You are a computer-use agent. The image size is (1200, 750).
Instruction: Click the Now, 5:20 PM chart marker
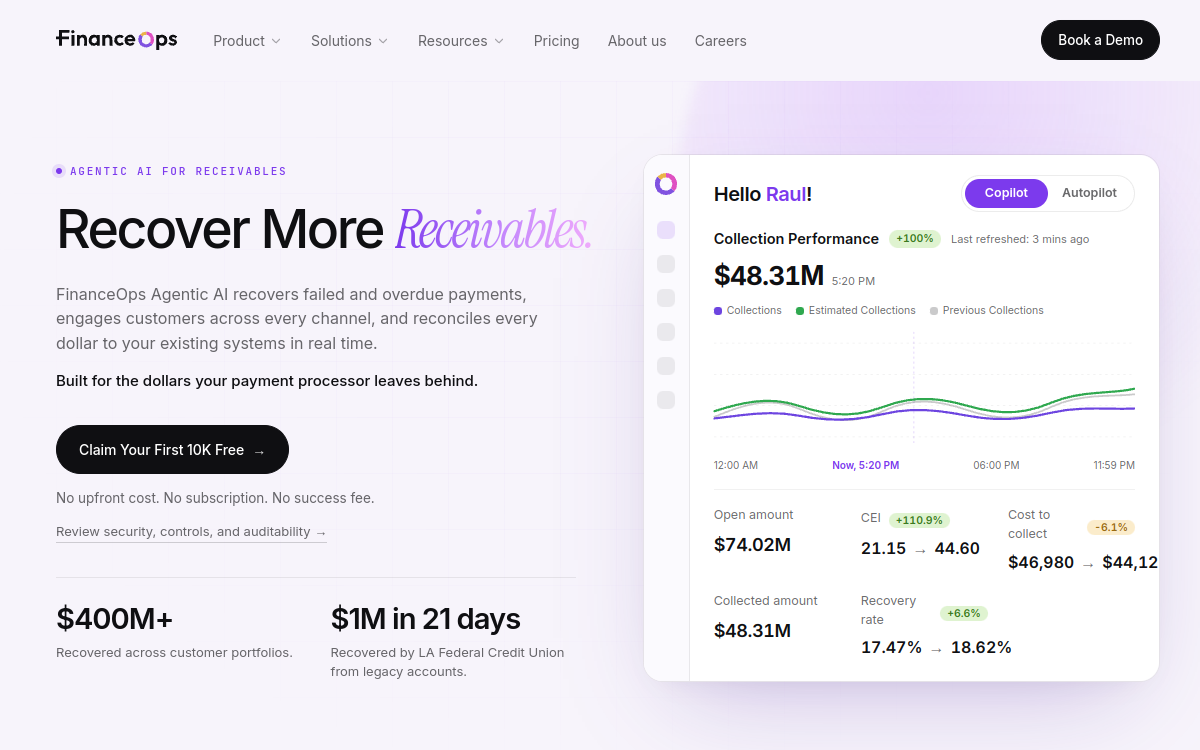point(866,465)
